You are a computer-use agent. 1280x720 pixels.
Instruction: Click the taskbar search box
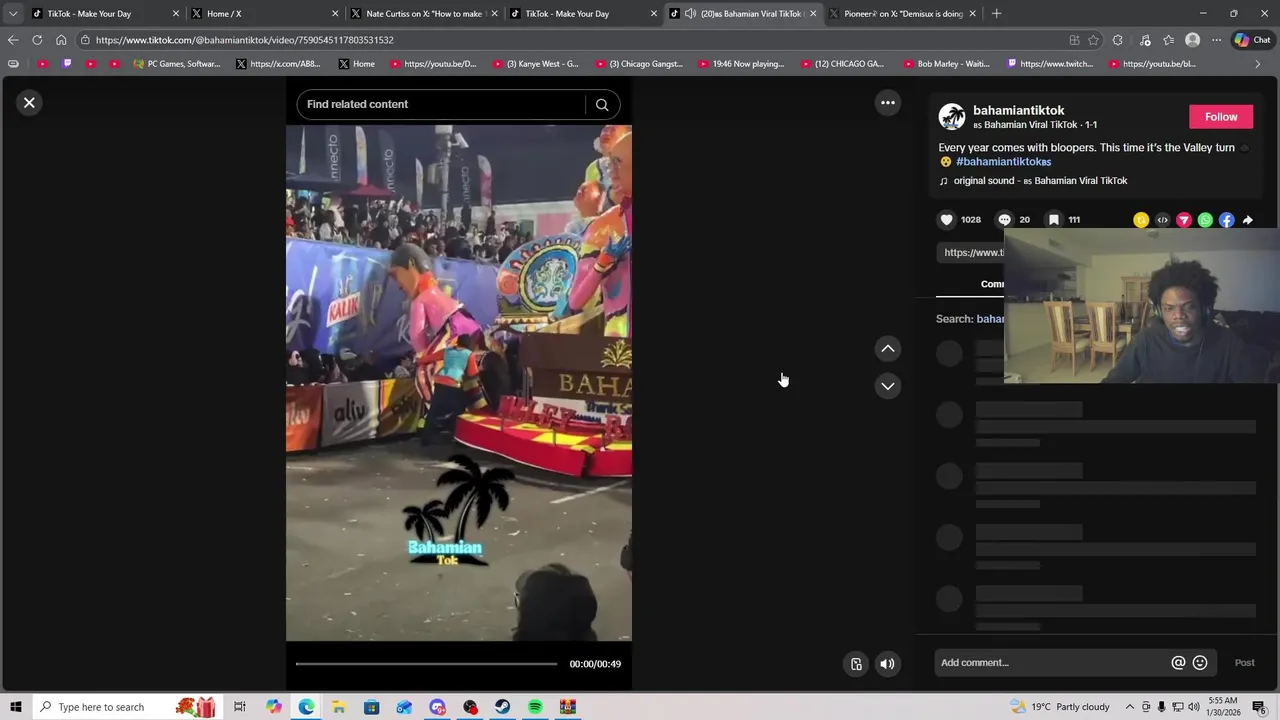pos(128,707)
